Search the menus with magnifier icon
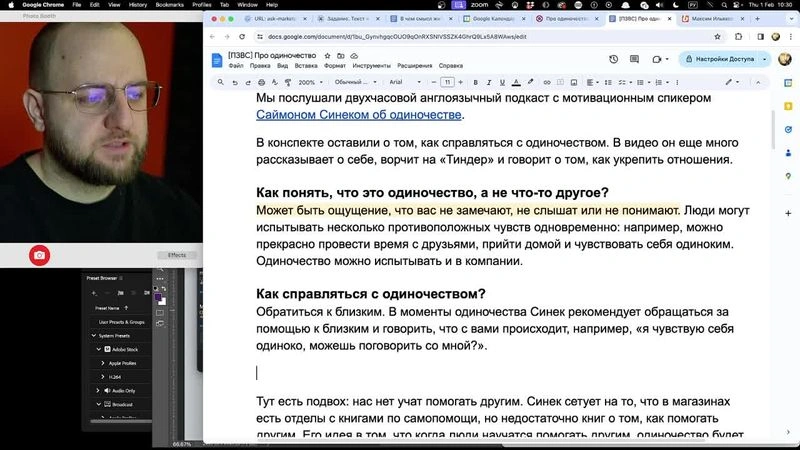 click(220, 82)
